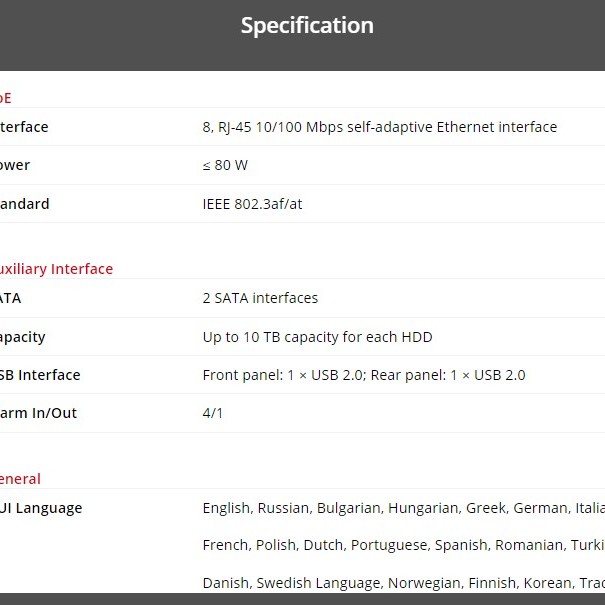Click the ≤ 80 W power value
Viewport: 605px width, 605px height.
(225, 165)
